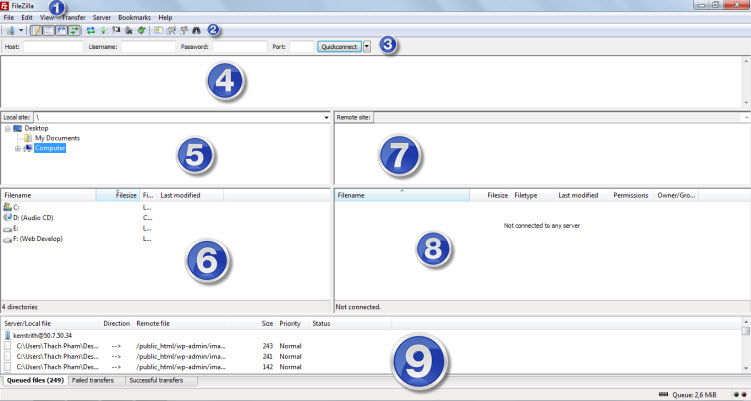Open the Bookmarks menu
This screenshot has height=401, width=751.
(134, 18)
